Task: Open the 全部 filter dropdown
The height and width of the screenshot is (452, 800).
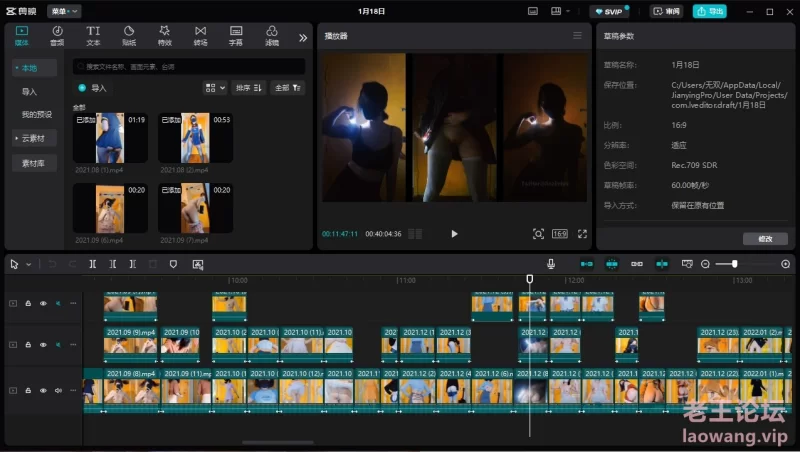Action: (x=288, y=88)
